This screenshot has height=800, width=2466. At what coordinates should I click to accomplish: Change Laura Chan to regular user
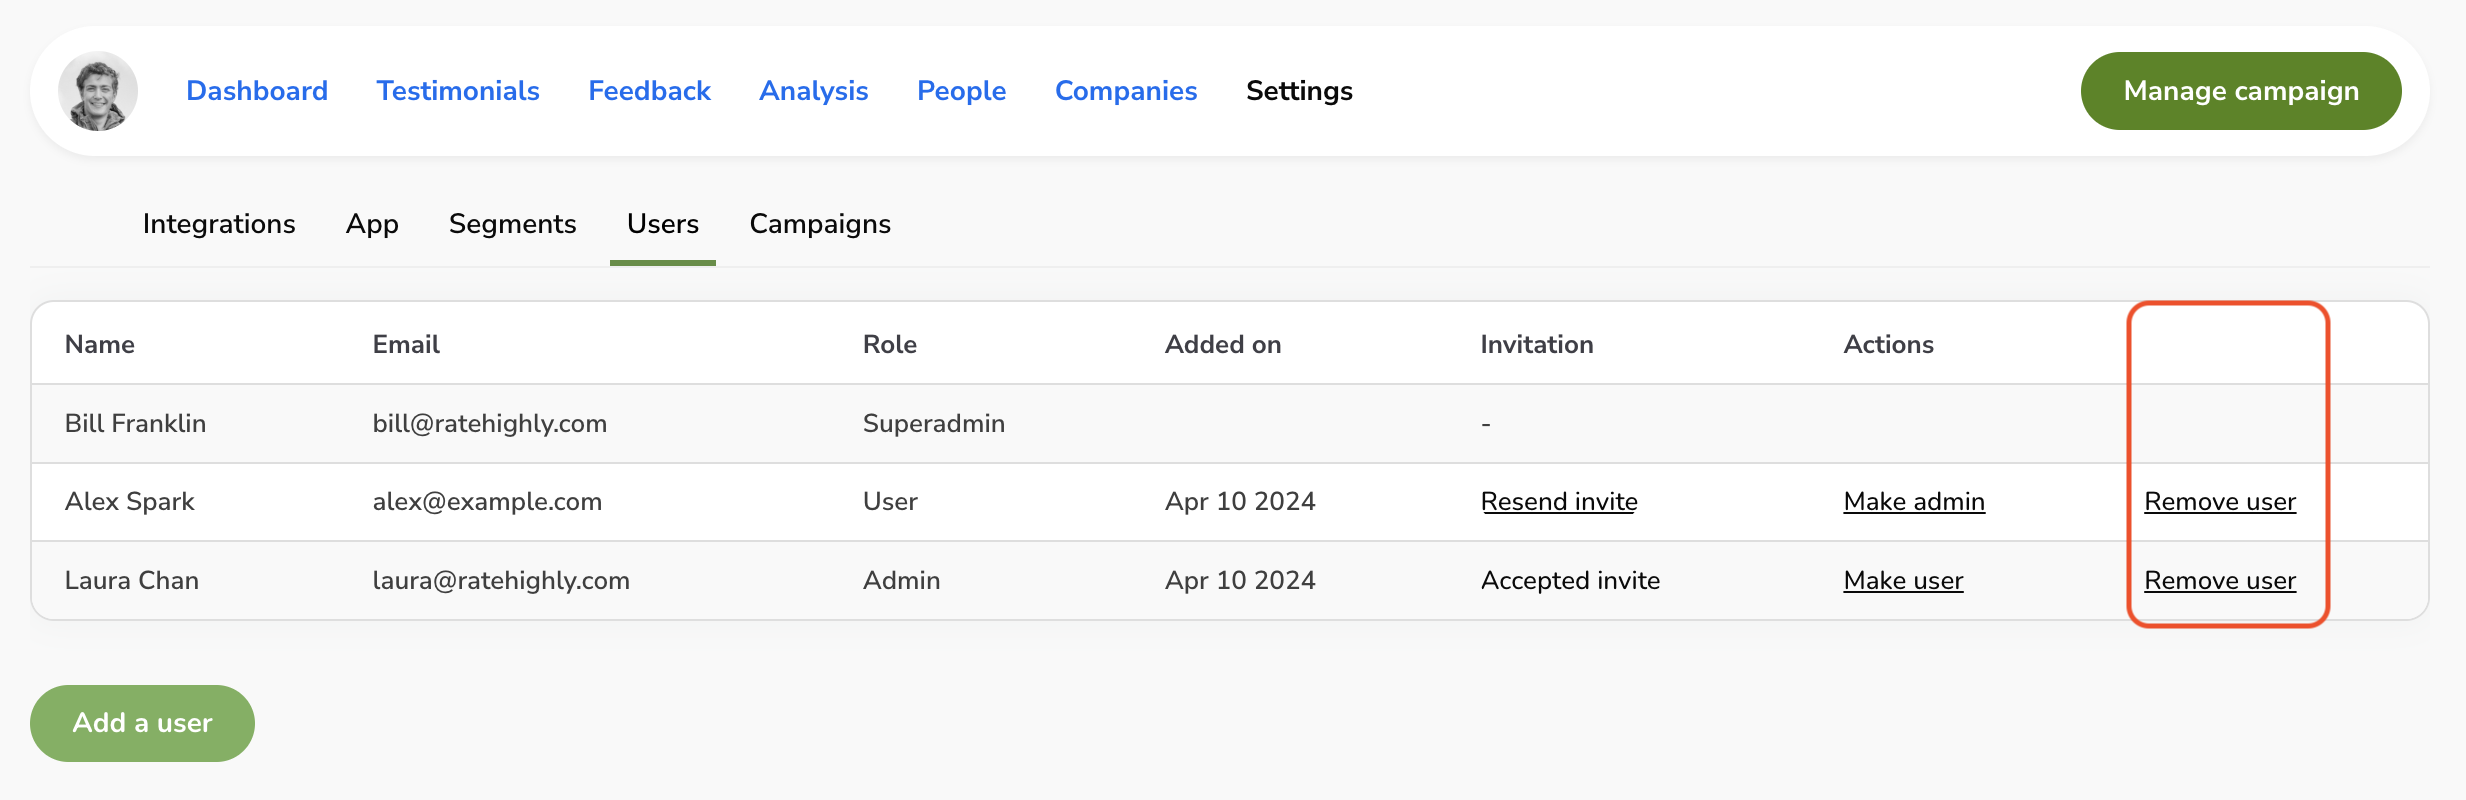pos(1903,581)
